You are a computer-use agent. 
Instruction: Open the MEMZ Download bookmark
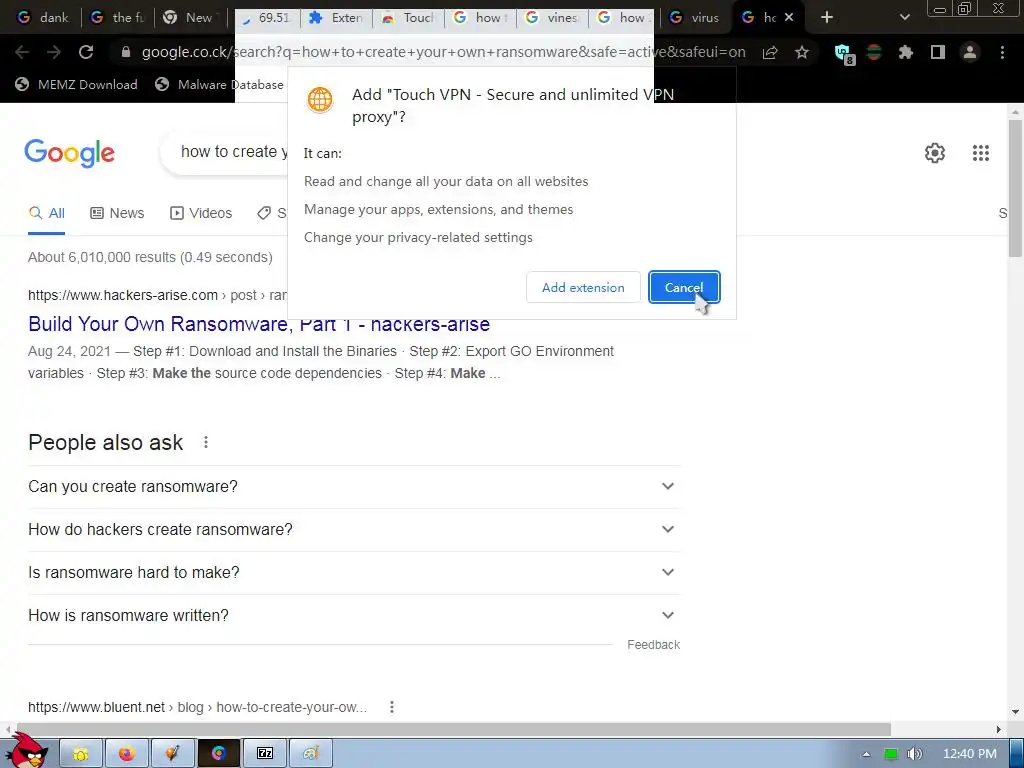point(76,84)
